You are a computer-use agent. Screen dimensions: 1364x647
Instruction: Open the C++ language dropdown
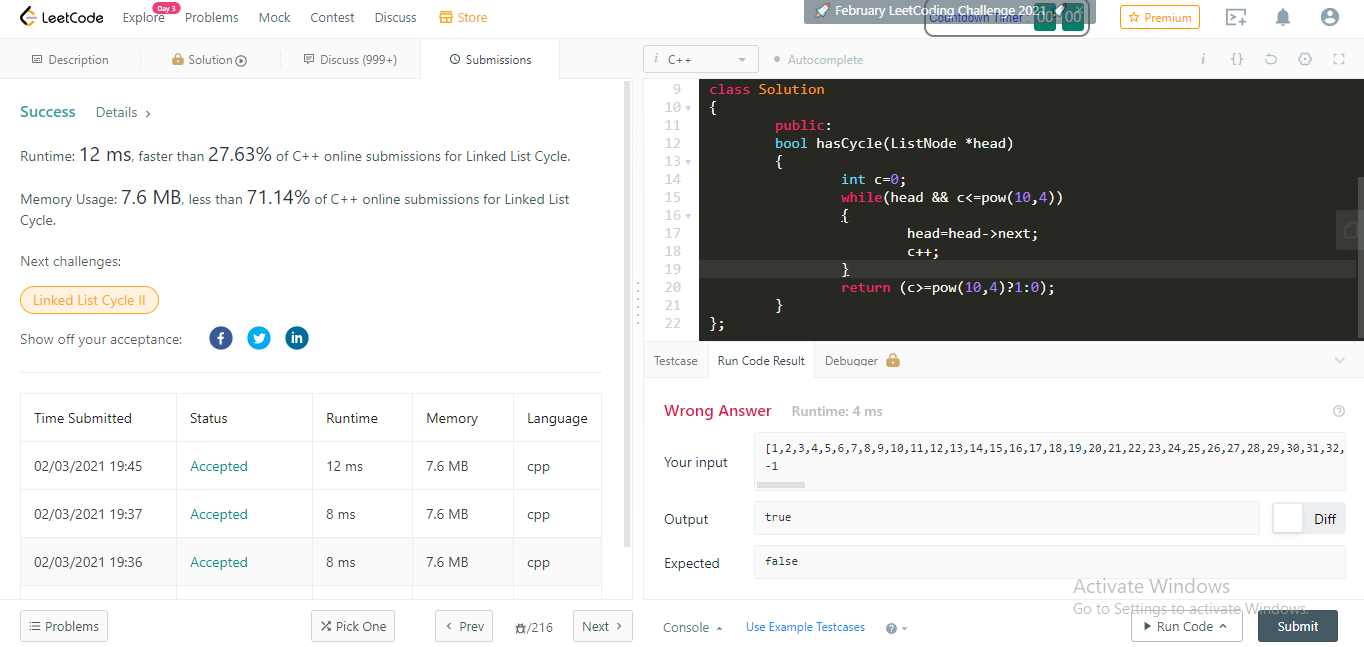[x=701, y=60]
